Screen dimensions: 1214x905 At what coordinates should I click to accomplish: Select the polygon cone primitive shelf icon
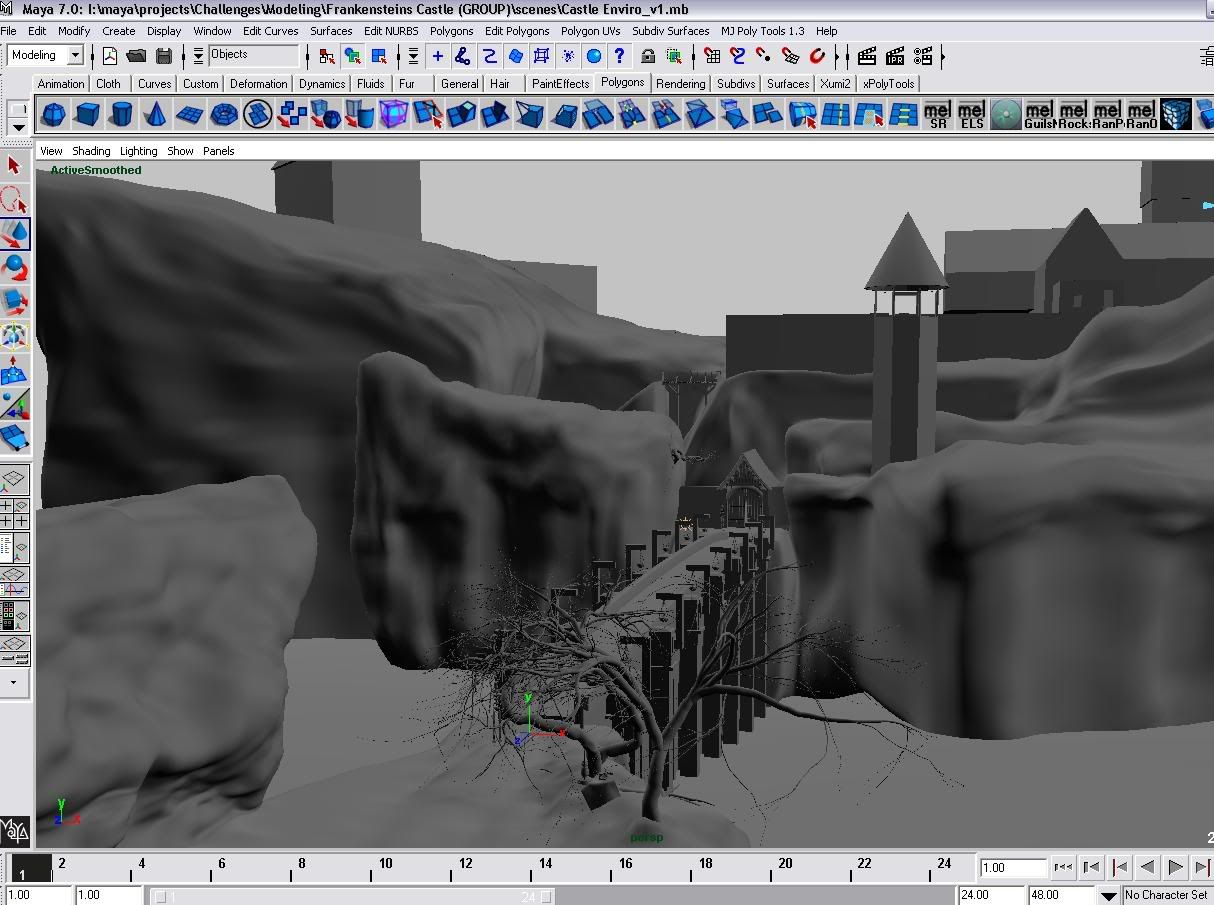click(155, 114)
